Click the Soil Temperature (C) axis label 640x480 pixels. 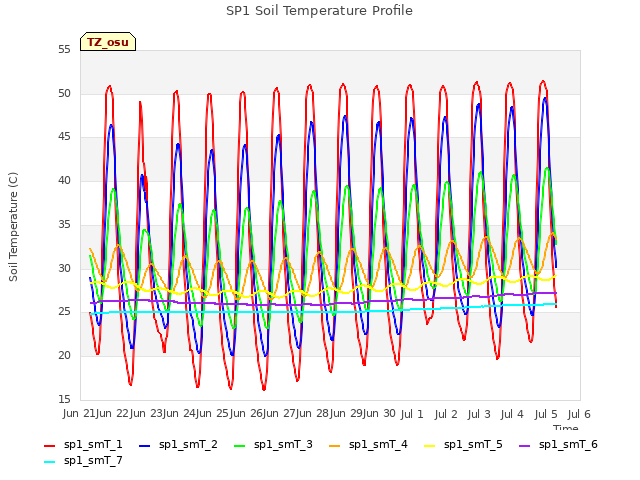click(13, 227)
